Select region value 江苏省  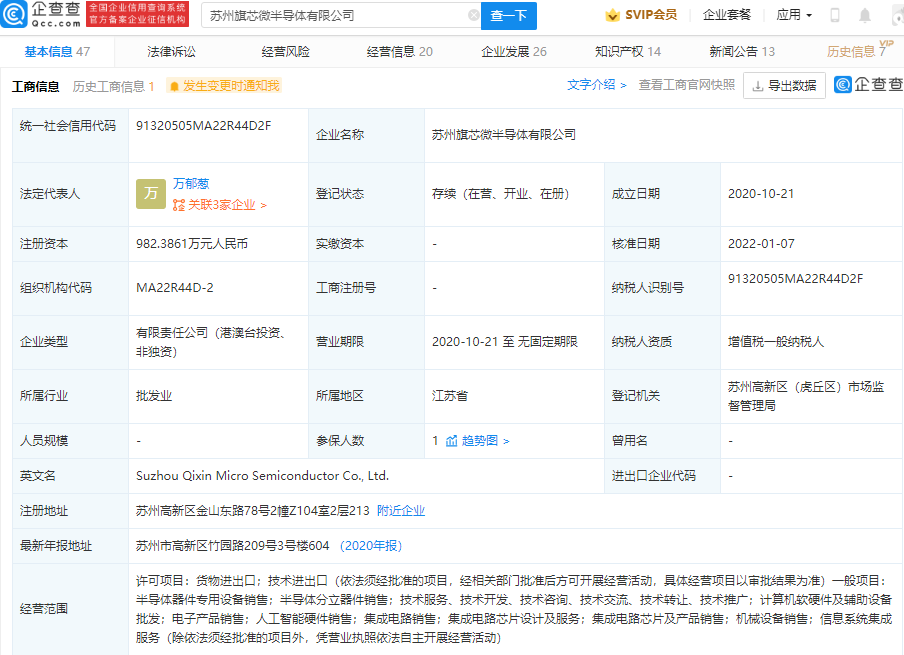tap(450, 396)
